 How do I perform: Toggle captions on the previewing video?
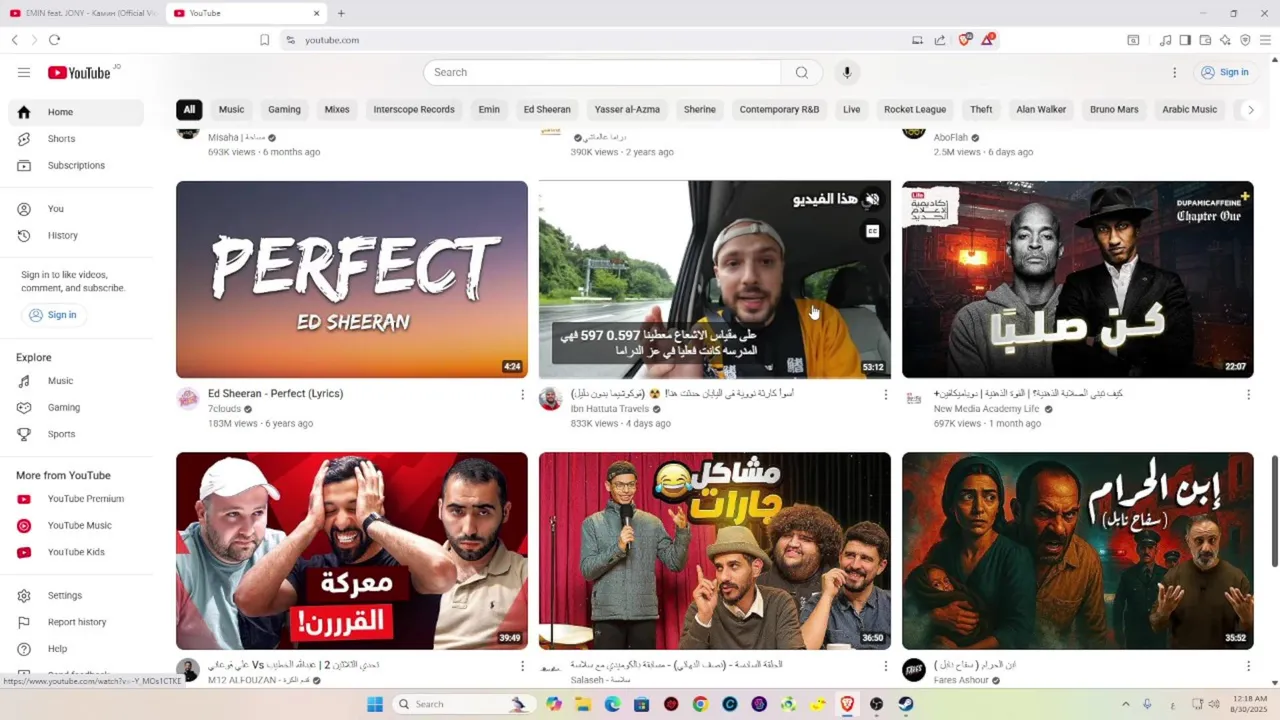pyautogui.click(x=872, y=231)
